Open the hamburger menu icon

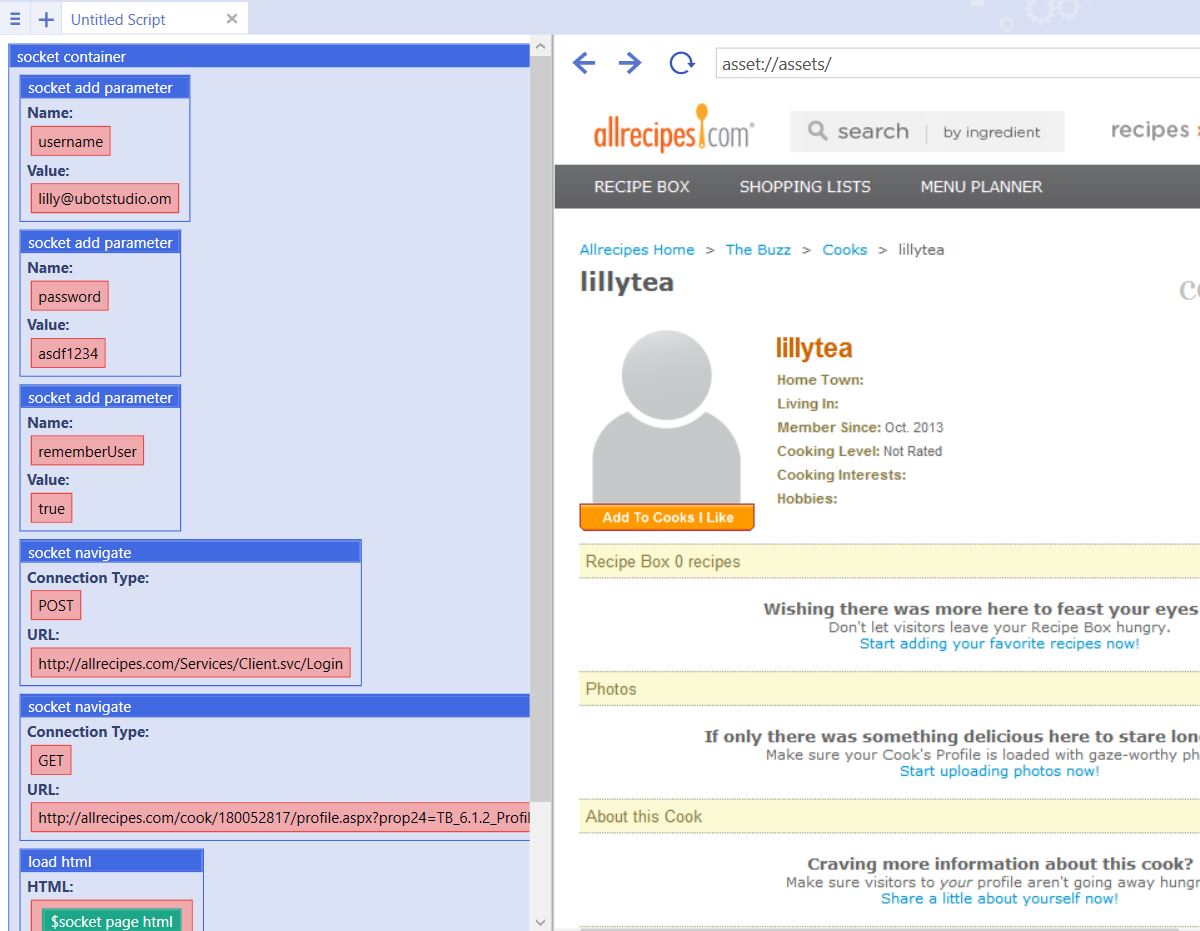(15, 19)
